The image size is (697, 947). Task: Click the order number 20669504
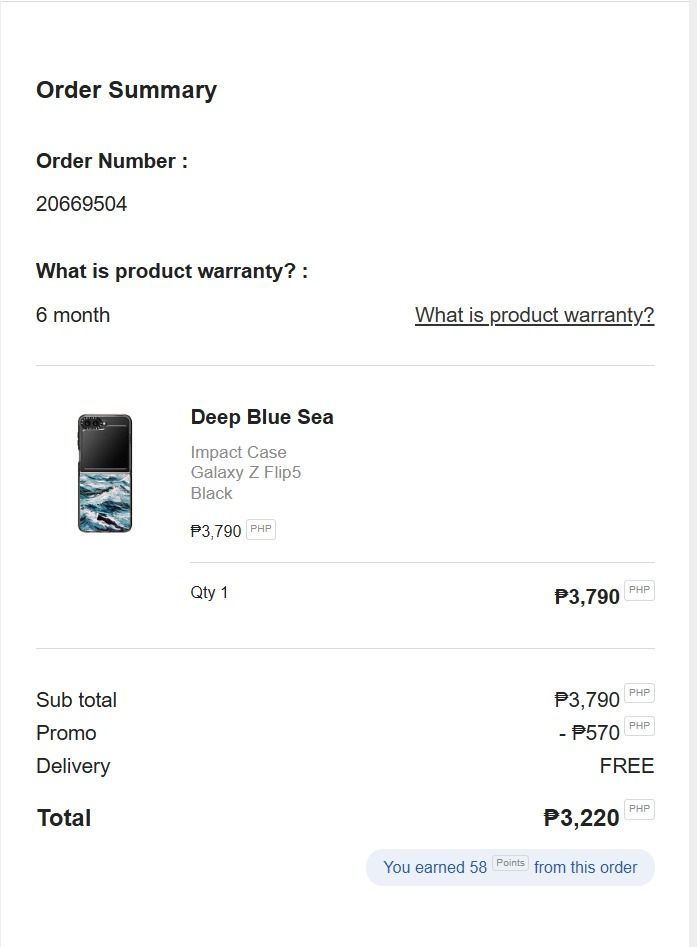coord(81,204)
